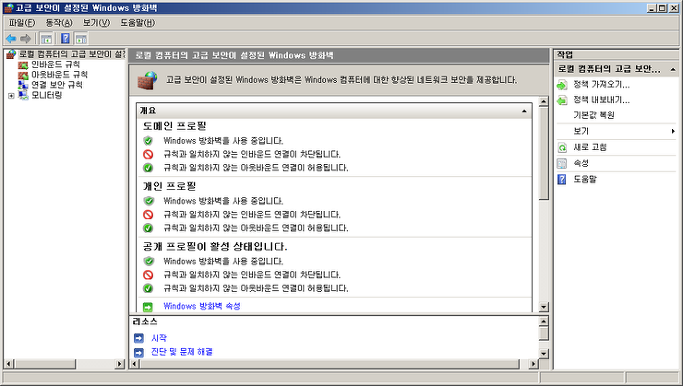
Task: Open the 파일(F) menu
Action: (22, 23)
